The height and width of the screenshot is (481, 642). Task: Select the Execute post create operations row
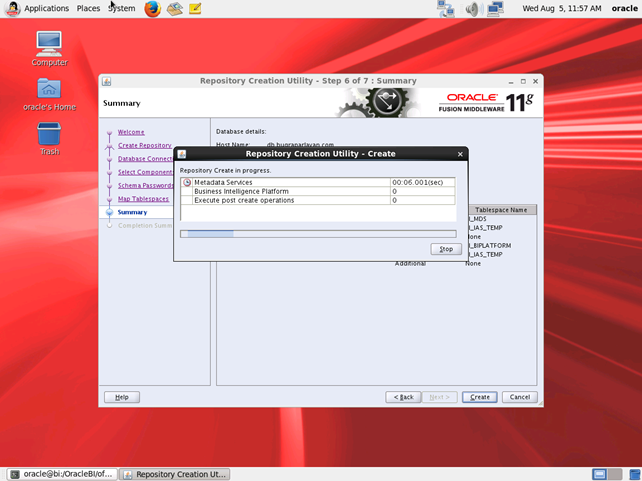318,200
